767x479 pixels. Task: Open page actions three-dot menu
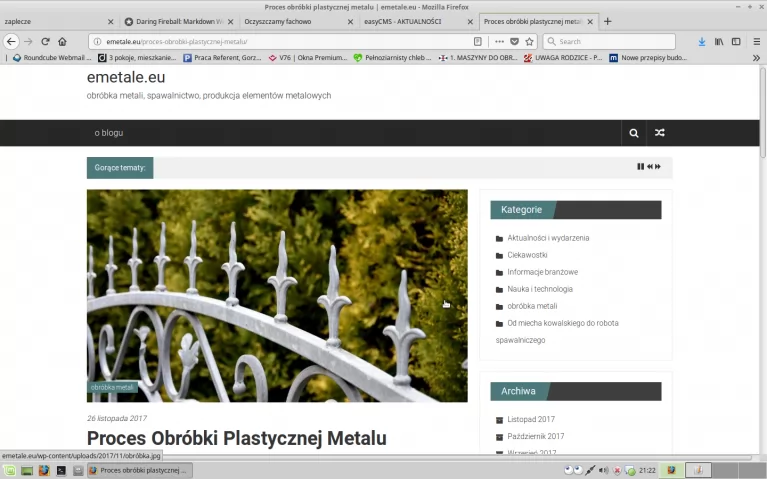coord(499,42)
